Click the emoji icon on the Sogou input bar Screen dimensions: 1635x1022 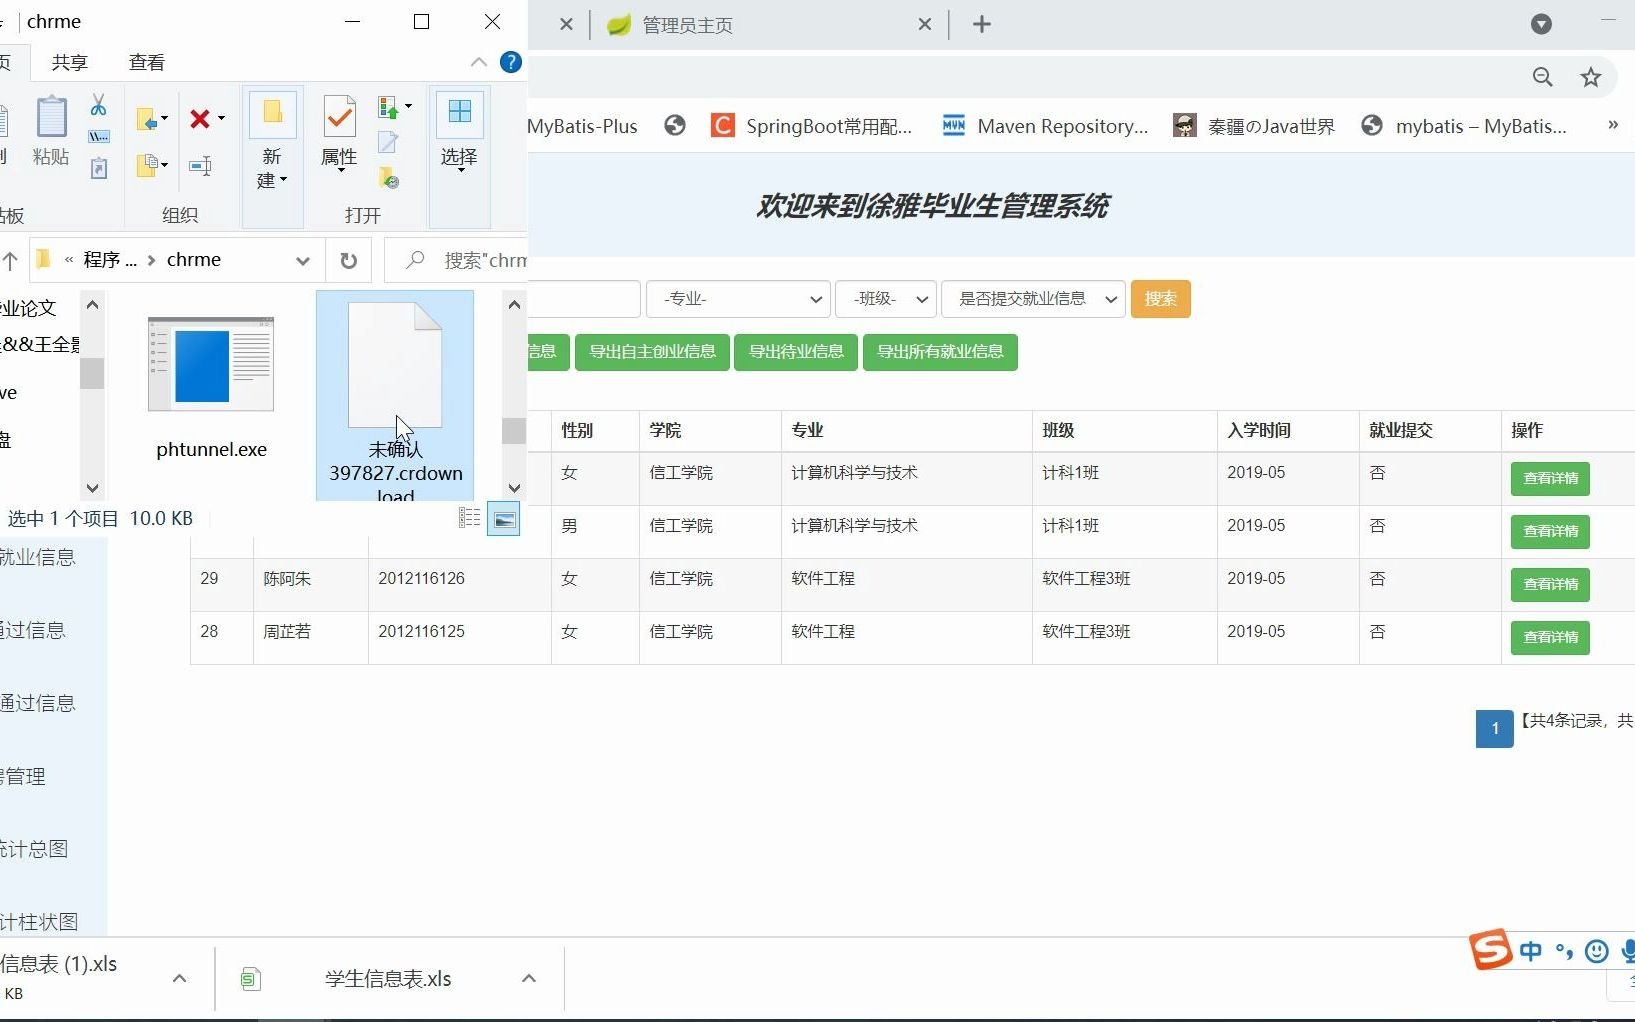(x=1596, y=952)
